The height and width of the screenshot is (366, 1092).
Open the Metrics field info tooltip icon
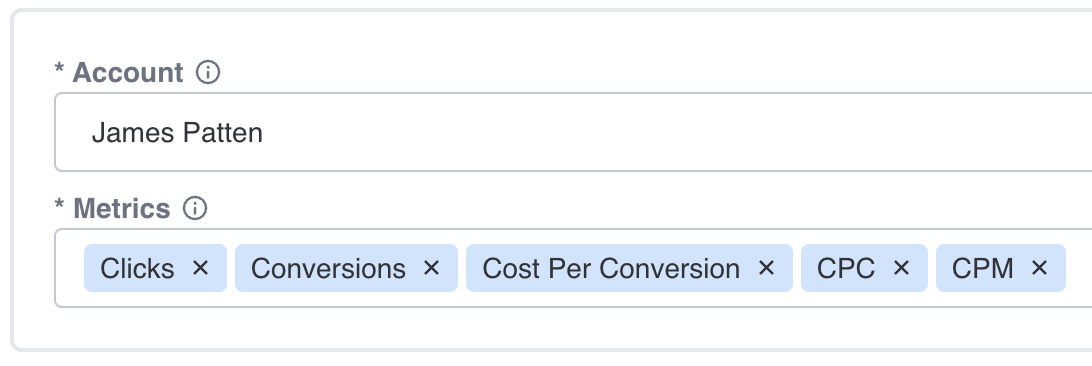pyautogui.click(x=194, y=208)
